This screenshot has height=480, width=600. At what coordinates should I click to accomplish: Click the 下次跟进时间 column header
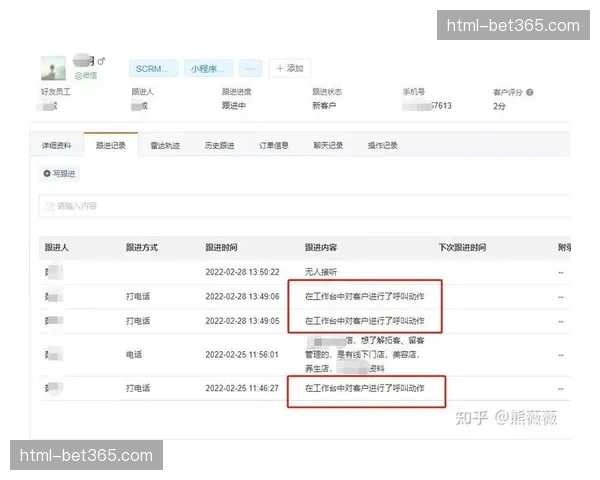[462, 248]
